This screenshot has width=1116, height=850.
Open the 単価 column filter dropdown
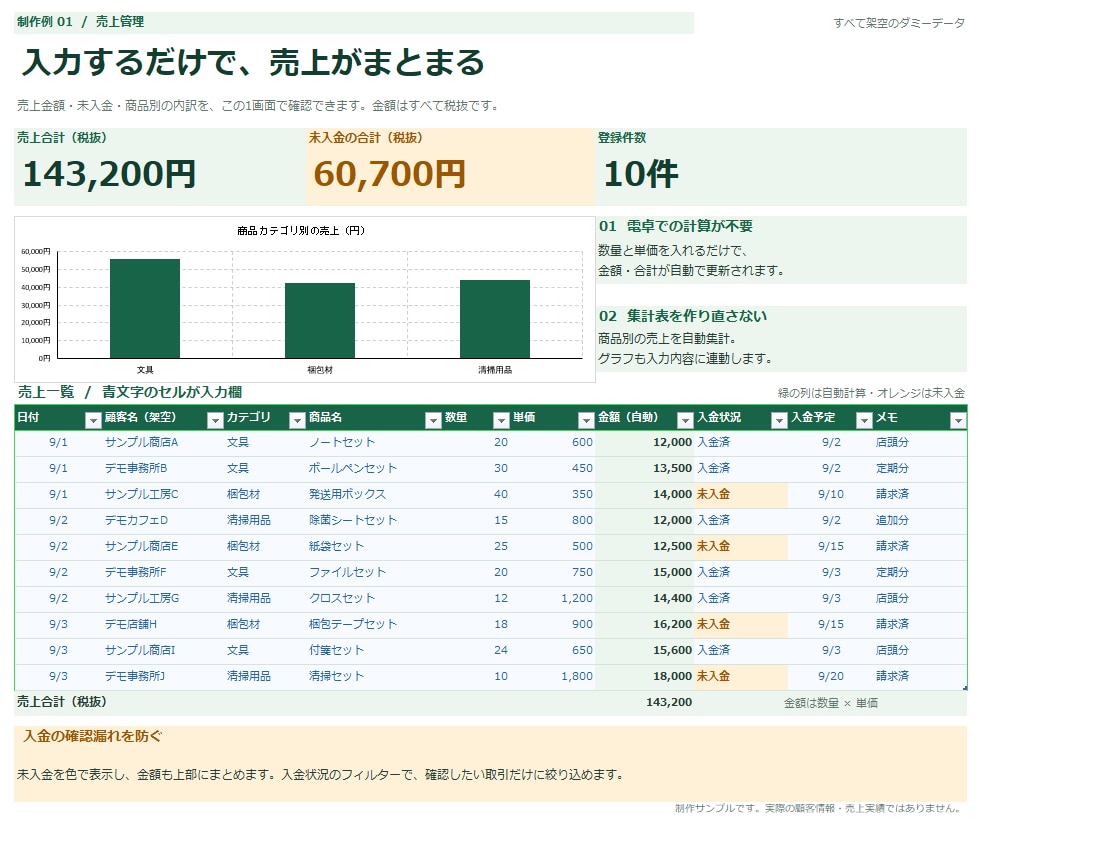click(x=586, y=421)
